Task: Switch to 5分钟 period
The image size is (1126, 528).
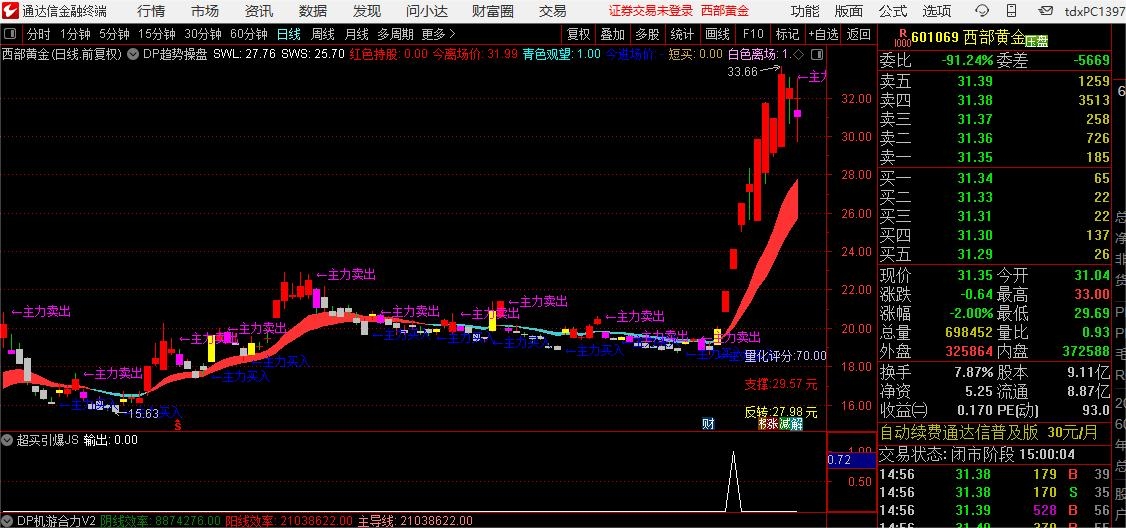Action: 114,34
